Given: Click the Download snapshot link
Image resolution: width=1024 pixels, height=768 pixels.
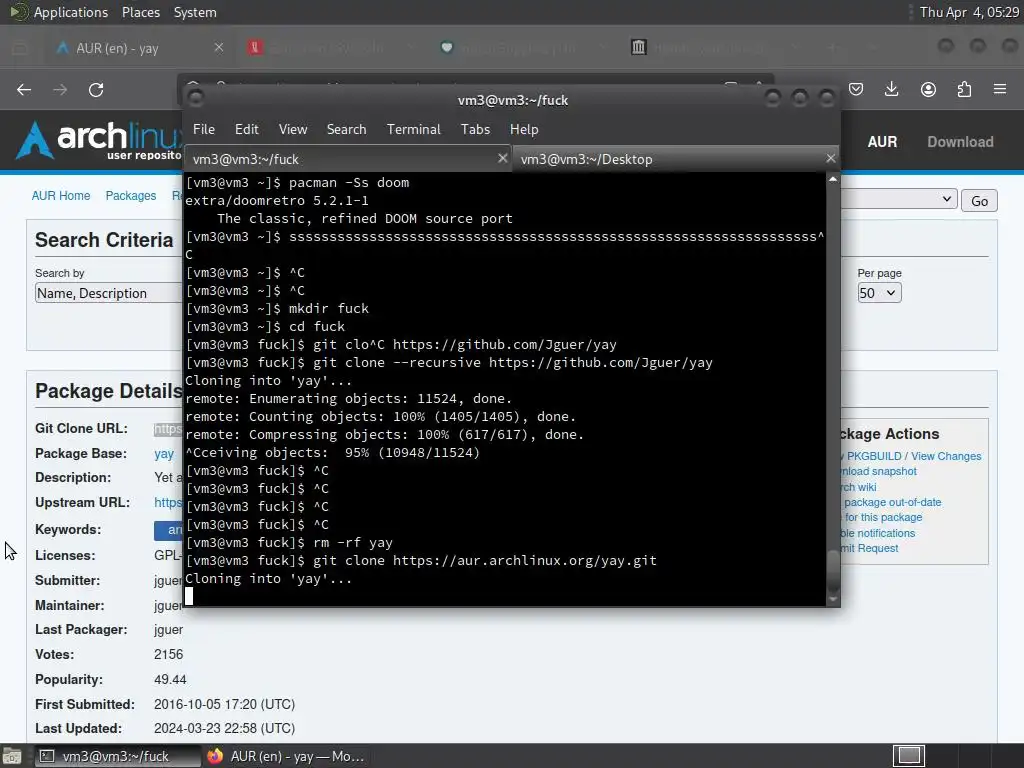Looking at the screenshot, I should (878, 472).
